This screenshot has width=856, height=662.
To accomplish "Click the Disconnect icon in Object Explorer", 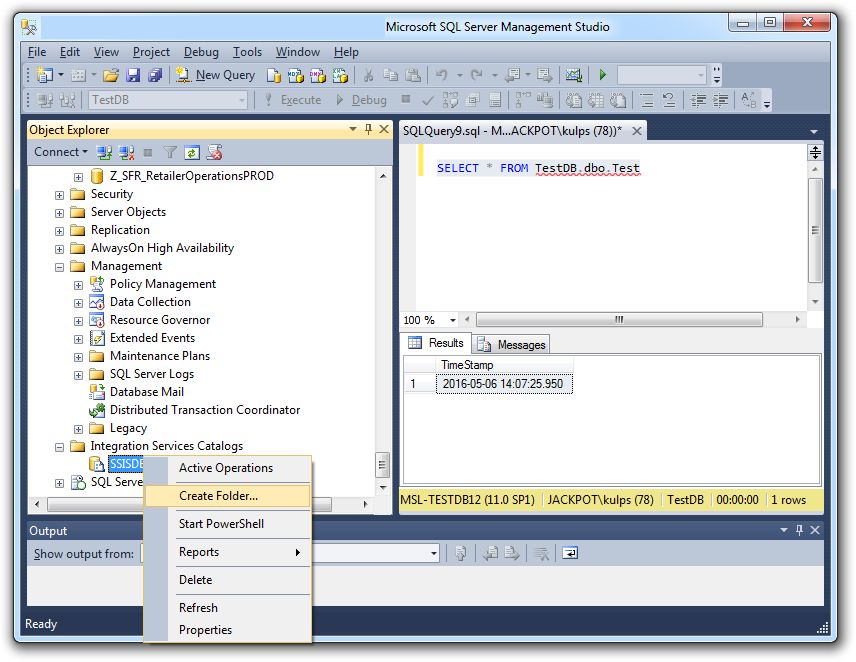I will (127, 153).
